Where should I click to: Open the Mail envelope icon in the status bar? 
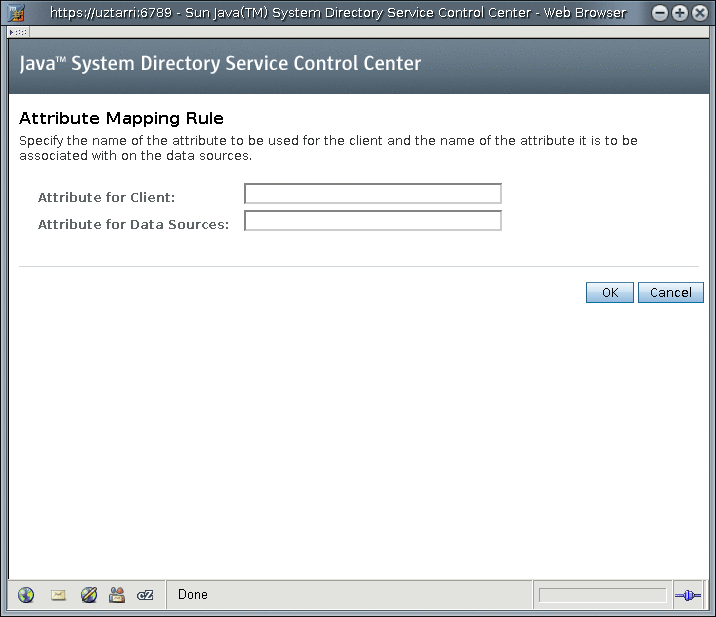58,595
